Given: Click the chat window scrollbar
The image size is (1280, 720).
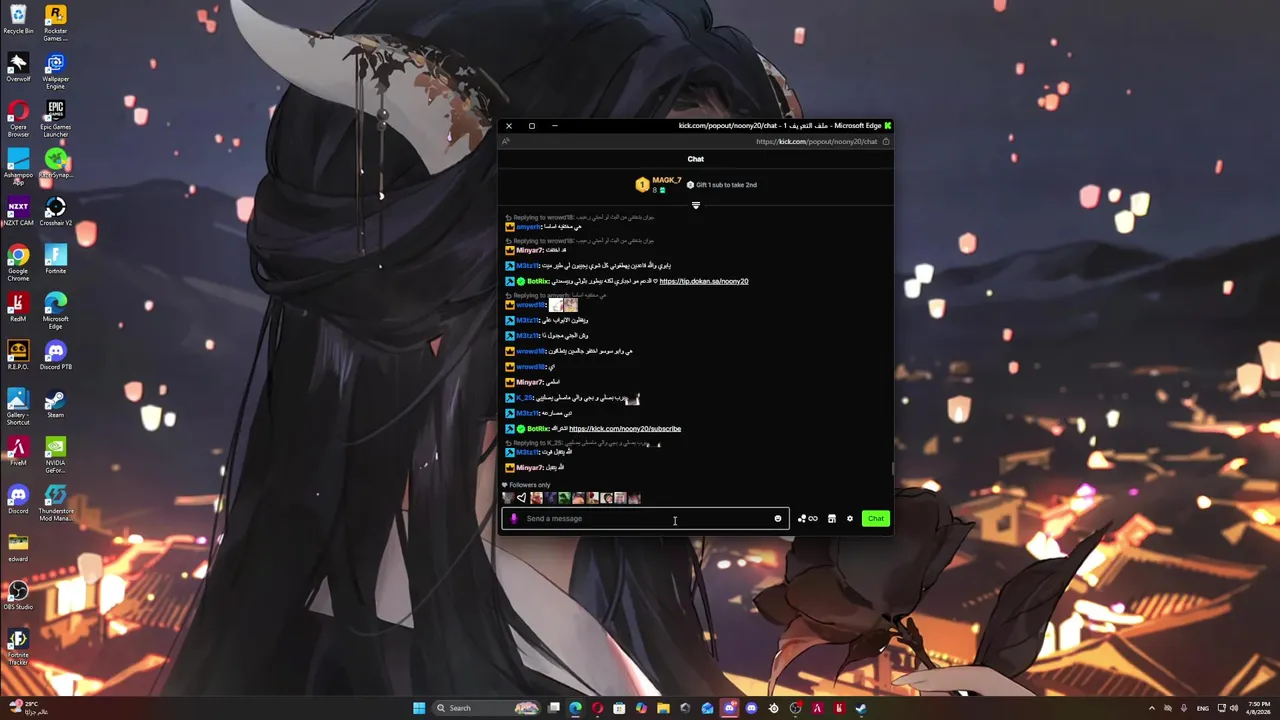Looking at the screenshot, I should click(892, 467).
